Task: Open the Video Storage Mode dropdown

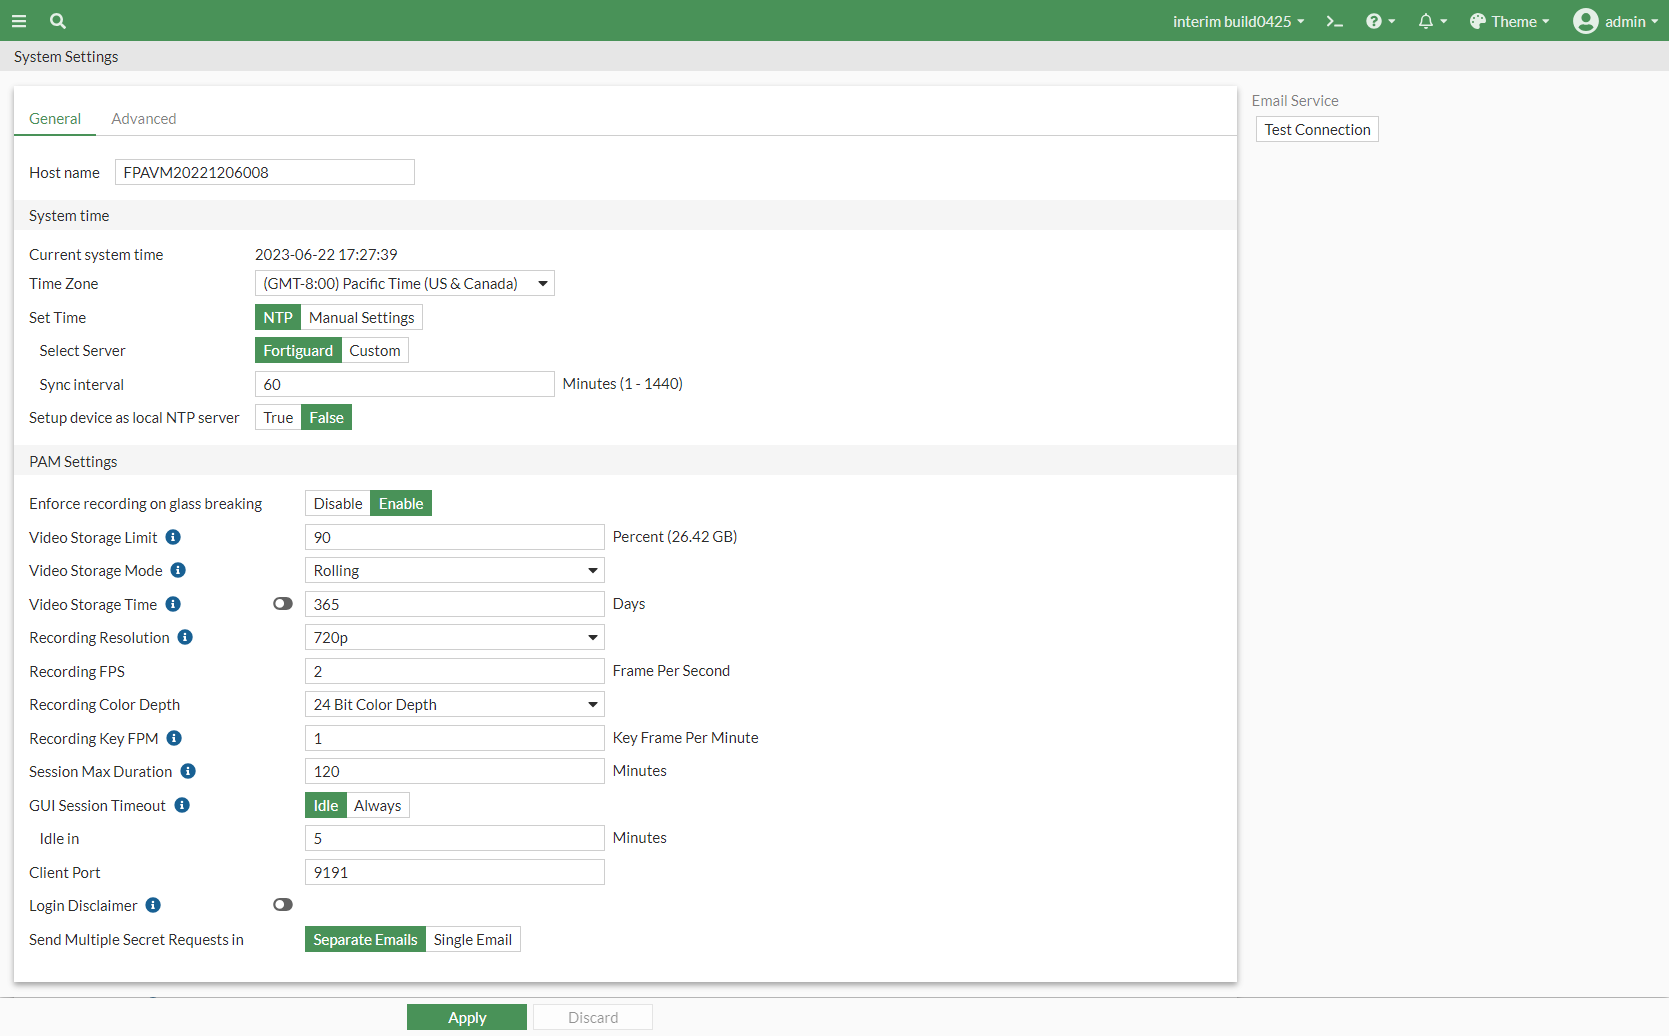Action: pyautogui.click(x=454, y=570)
